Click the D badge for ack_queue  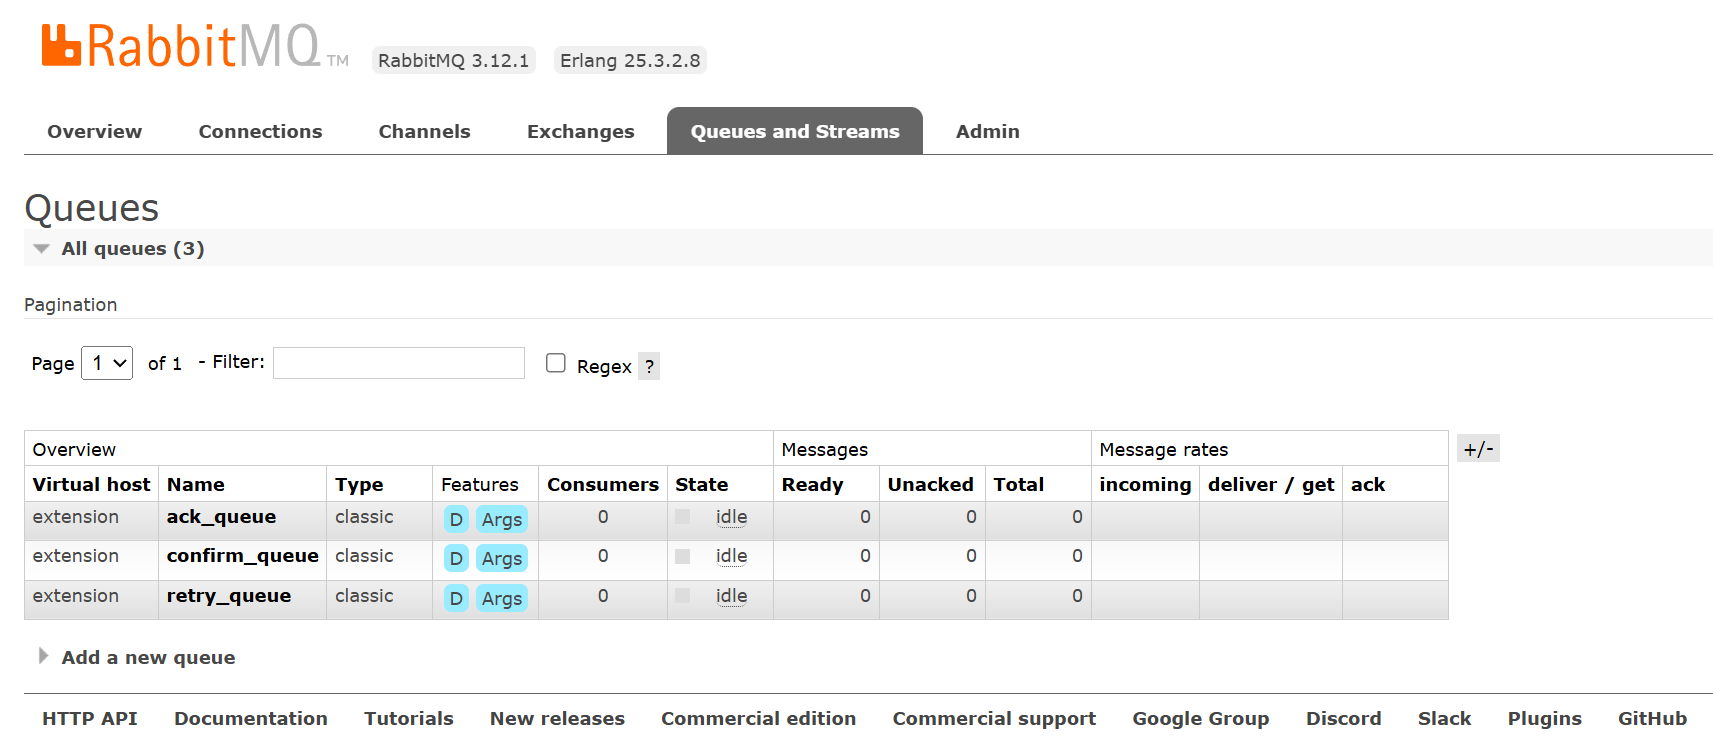[456, 519]
